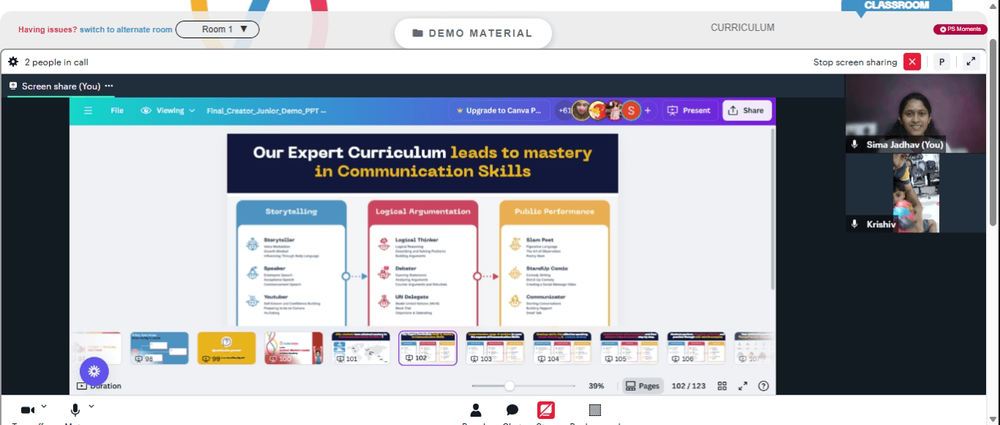The height and width of the screenshot is (425, 1000).
Task: Open the Viewing mode dropdown
Action: [168, 110]
